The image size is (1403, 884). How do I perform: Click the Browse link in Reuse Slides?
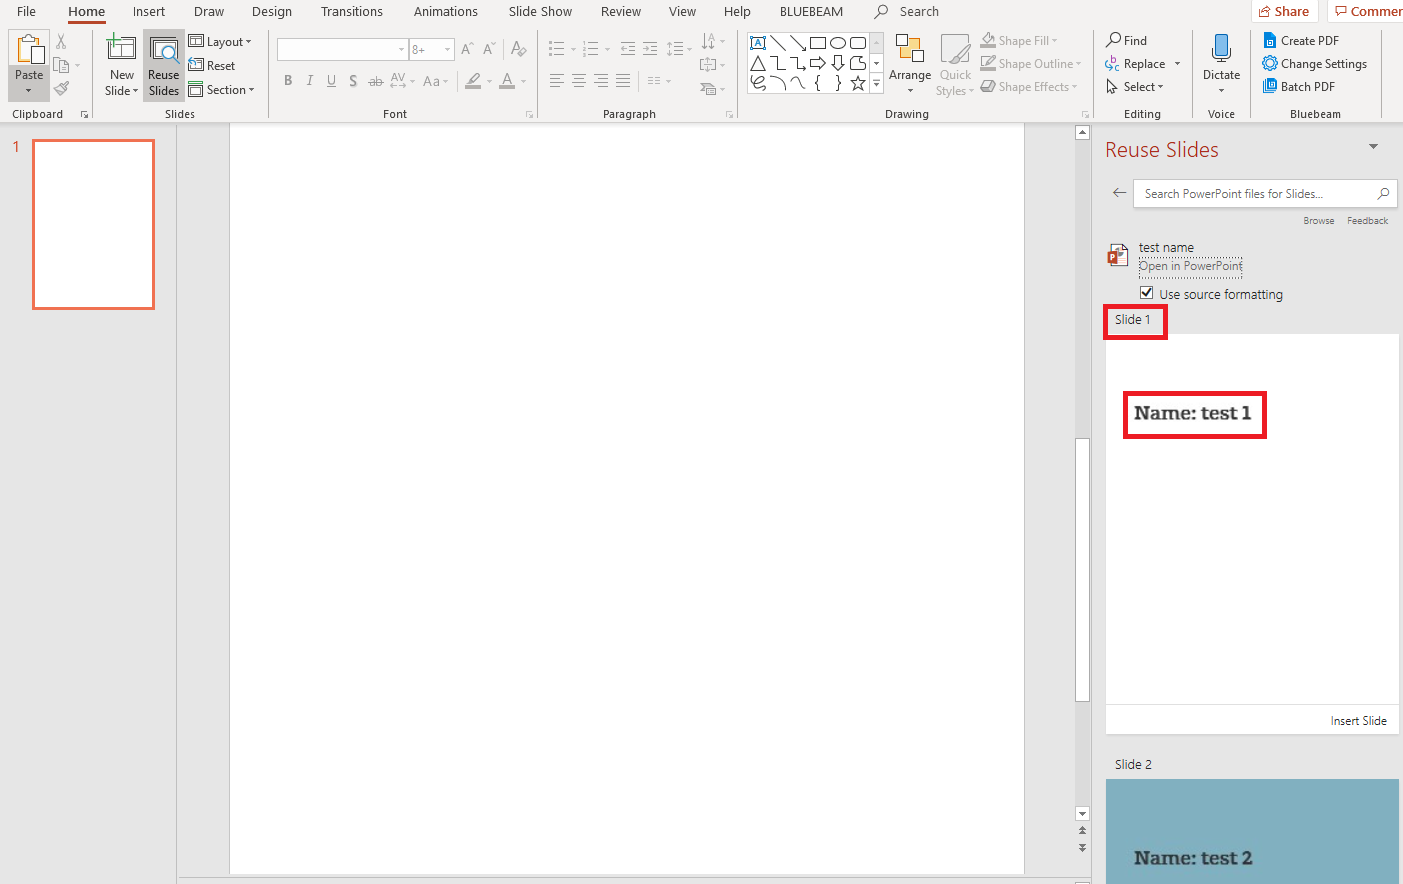(x=1318, y=220)
